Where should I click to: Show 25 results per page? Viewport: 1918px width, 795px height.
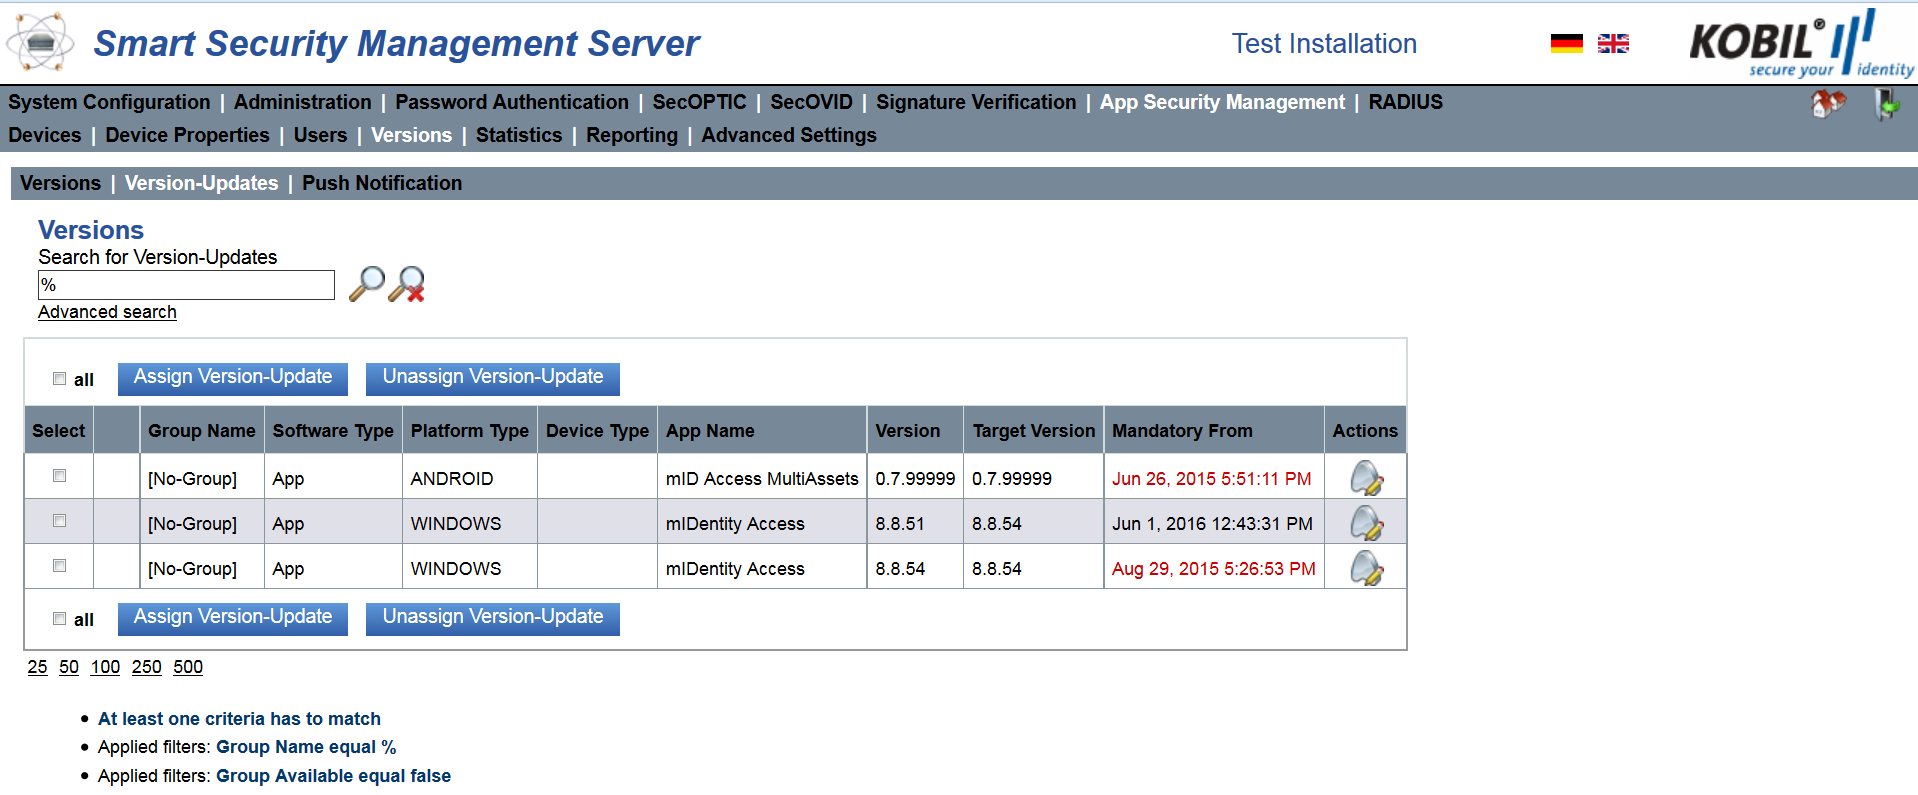(x=37, y=667)
